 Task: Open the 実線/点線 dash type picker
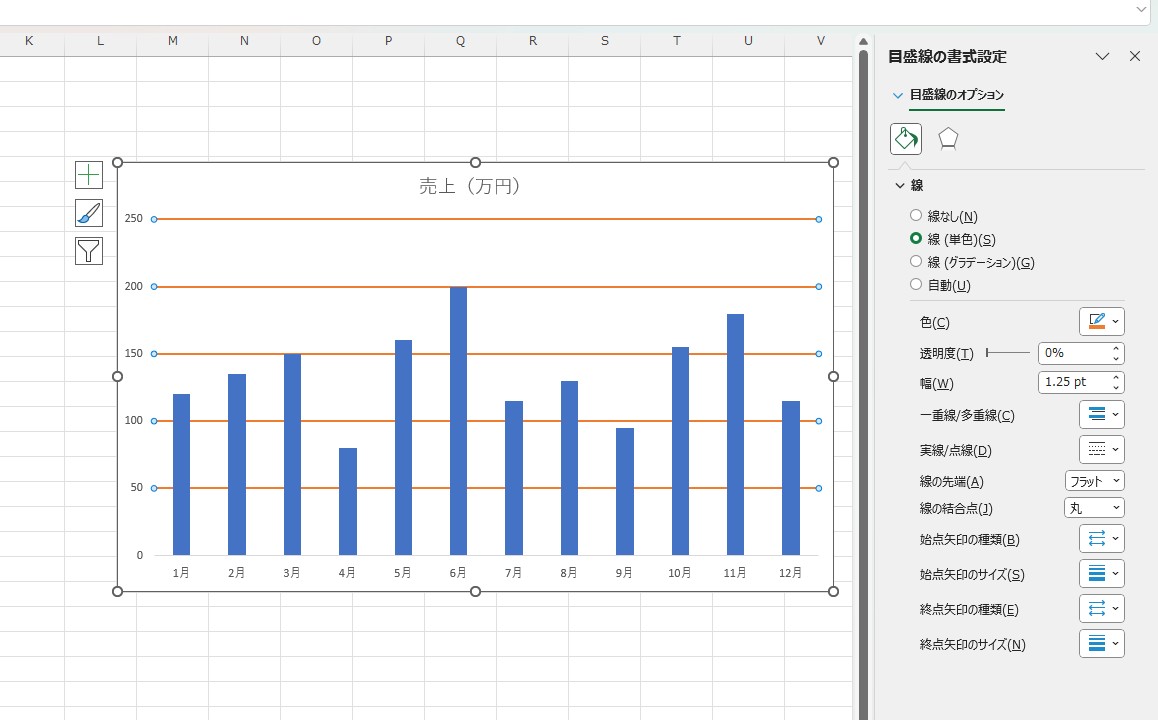pyautogui.click(x=1101, y=450)
